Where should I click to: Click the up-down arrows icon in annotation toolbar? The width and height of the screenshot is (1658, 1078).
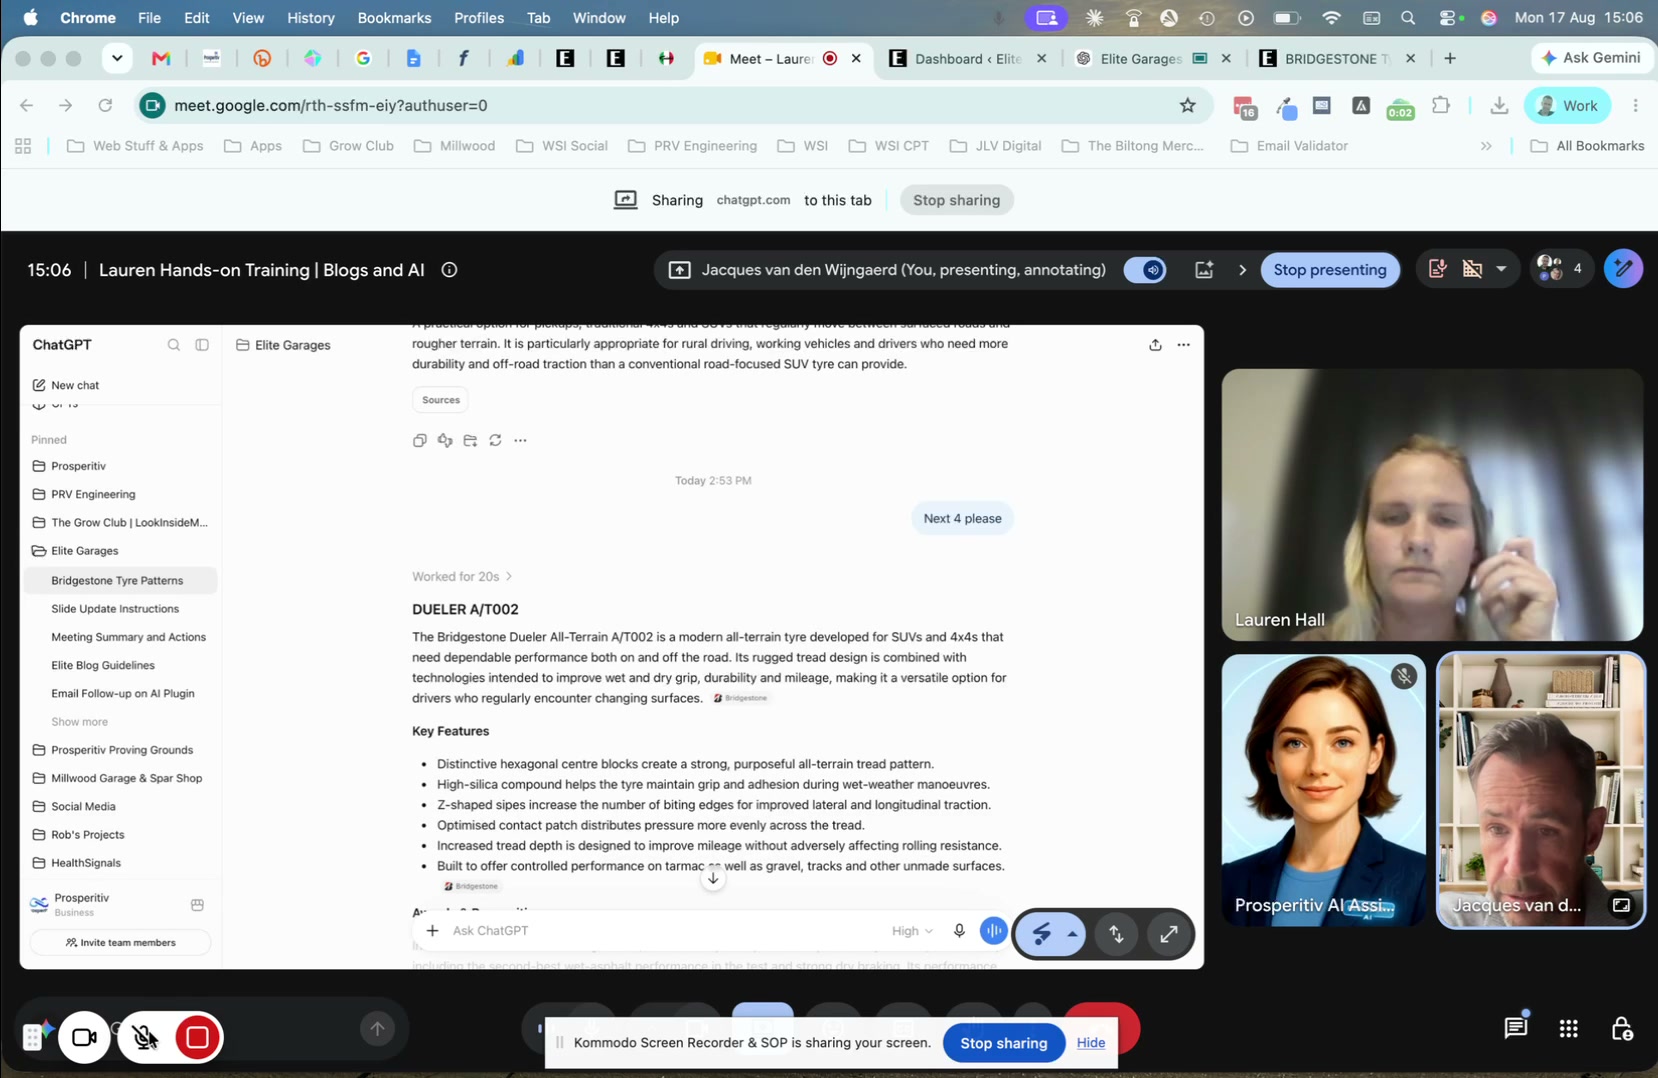1116,934
